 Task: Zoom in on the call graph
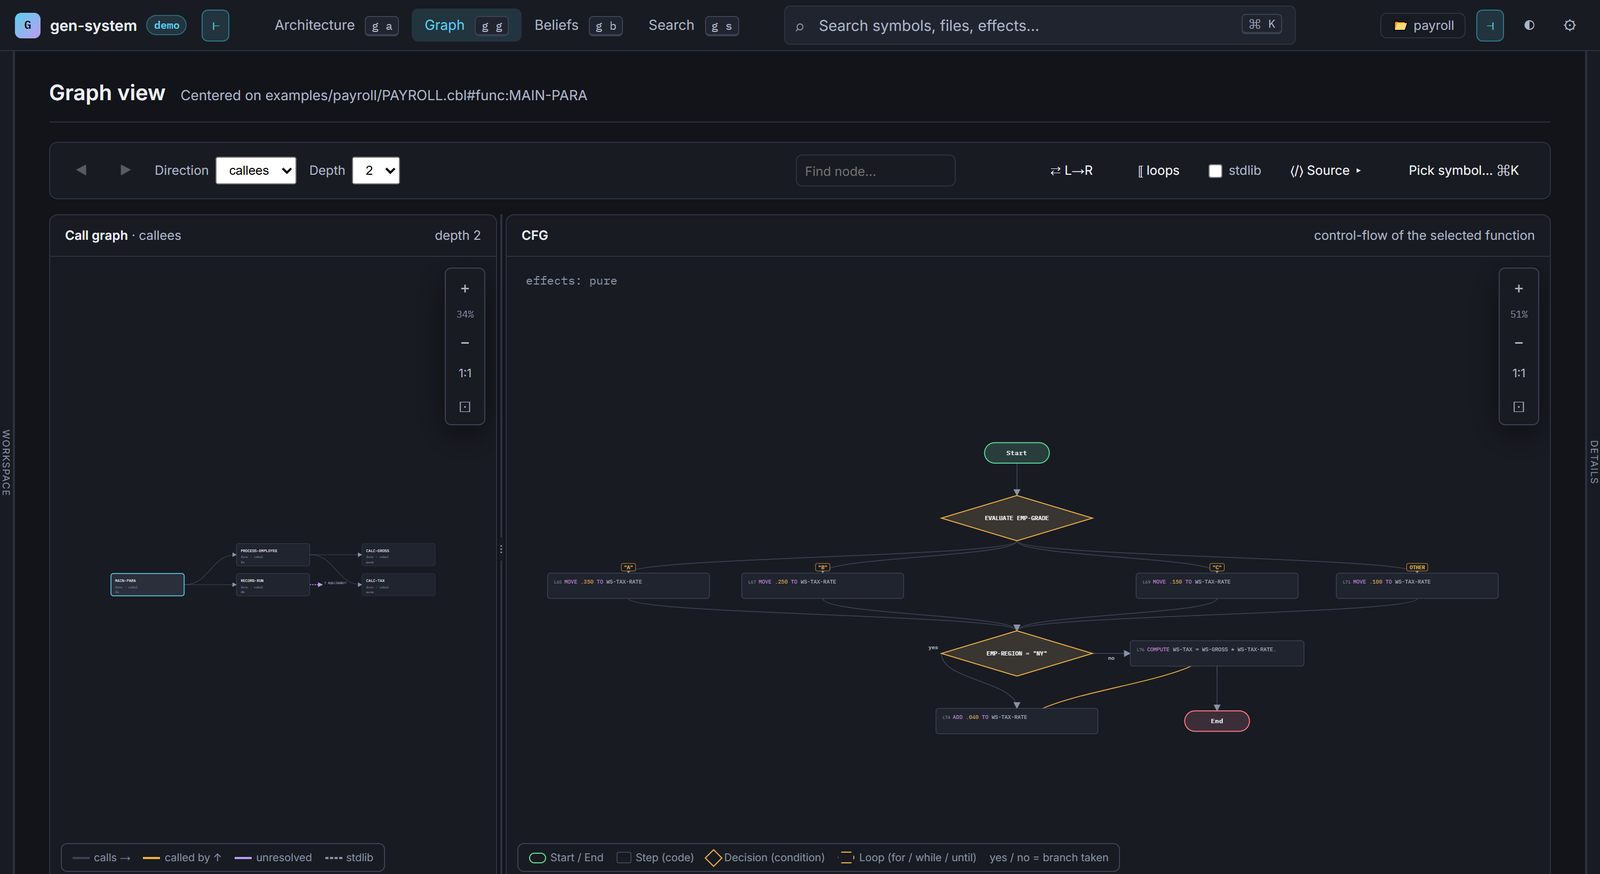pos(465,288)
